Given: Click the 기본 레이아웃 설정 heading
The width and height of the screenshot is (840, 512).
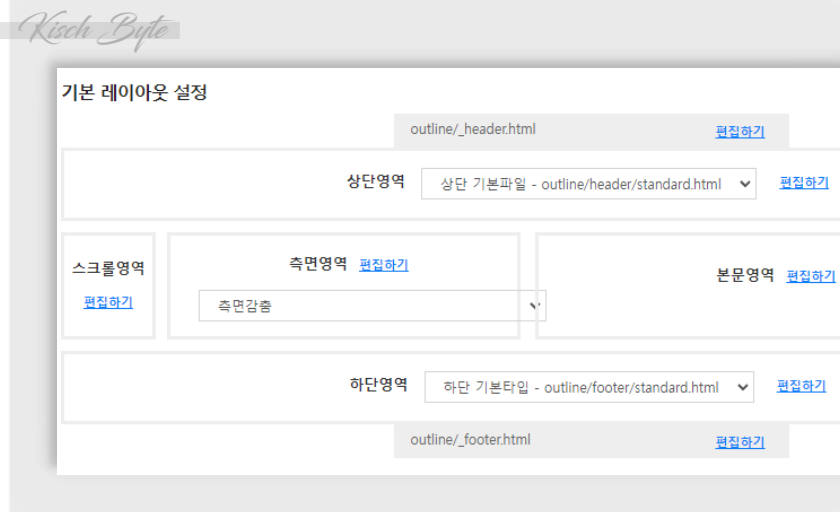Looking at the screenshot, I should pos(134,93).
